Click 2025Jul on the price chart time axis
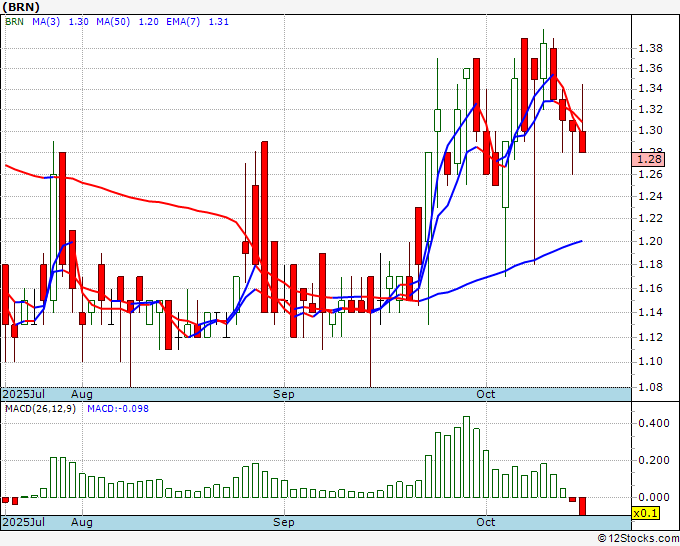The height and width of the screenshot is (546, 680). 23,394
